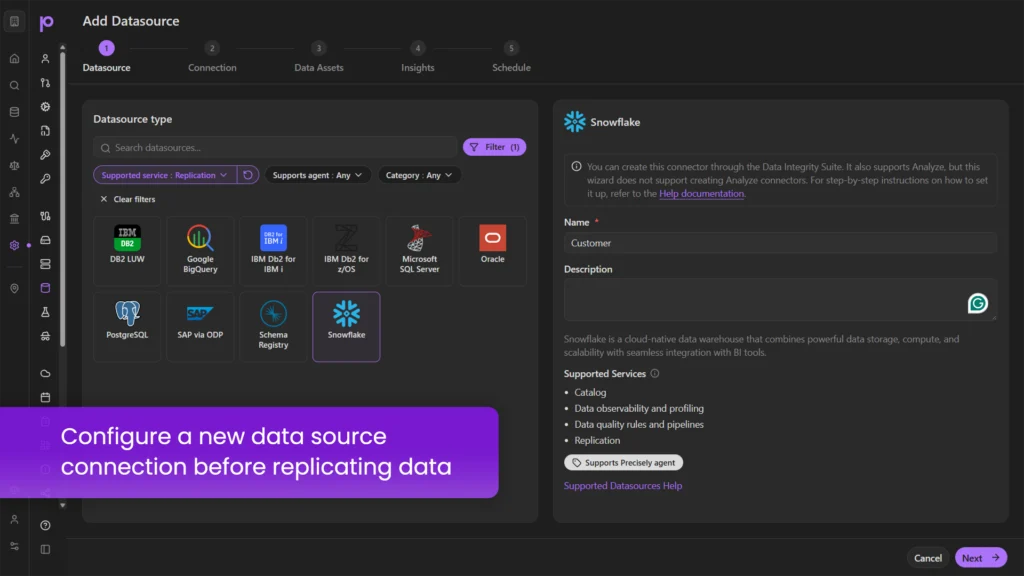Open the activity pulse icon in left rail
Image resolution: width=1024 pixels, height=576 pixels.
click(14, 138)
